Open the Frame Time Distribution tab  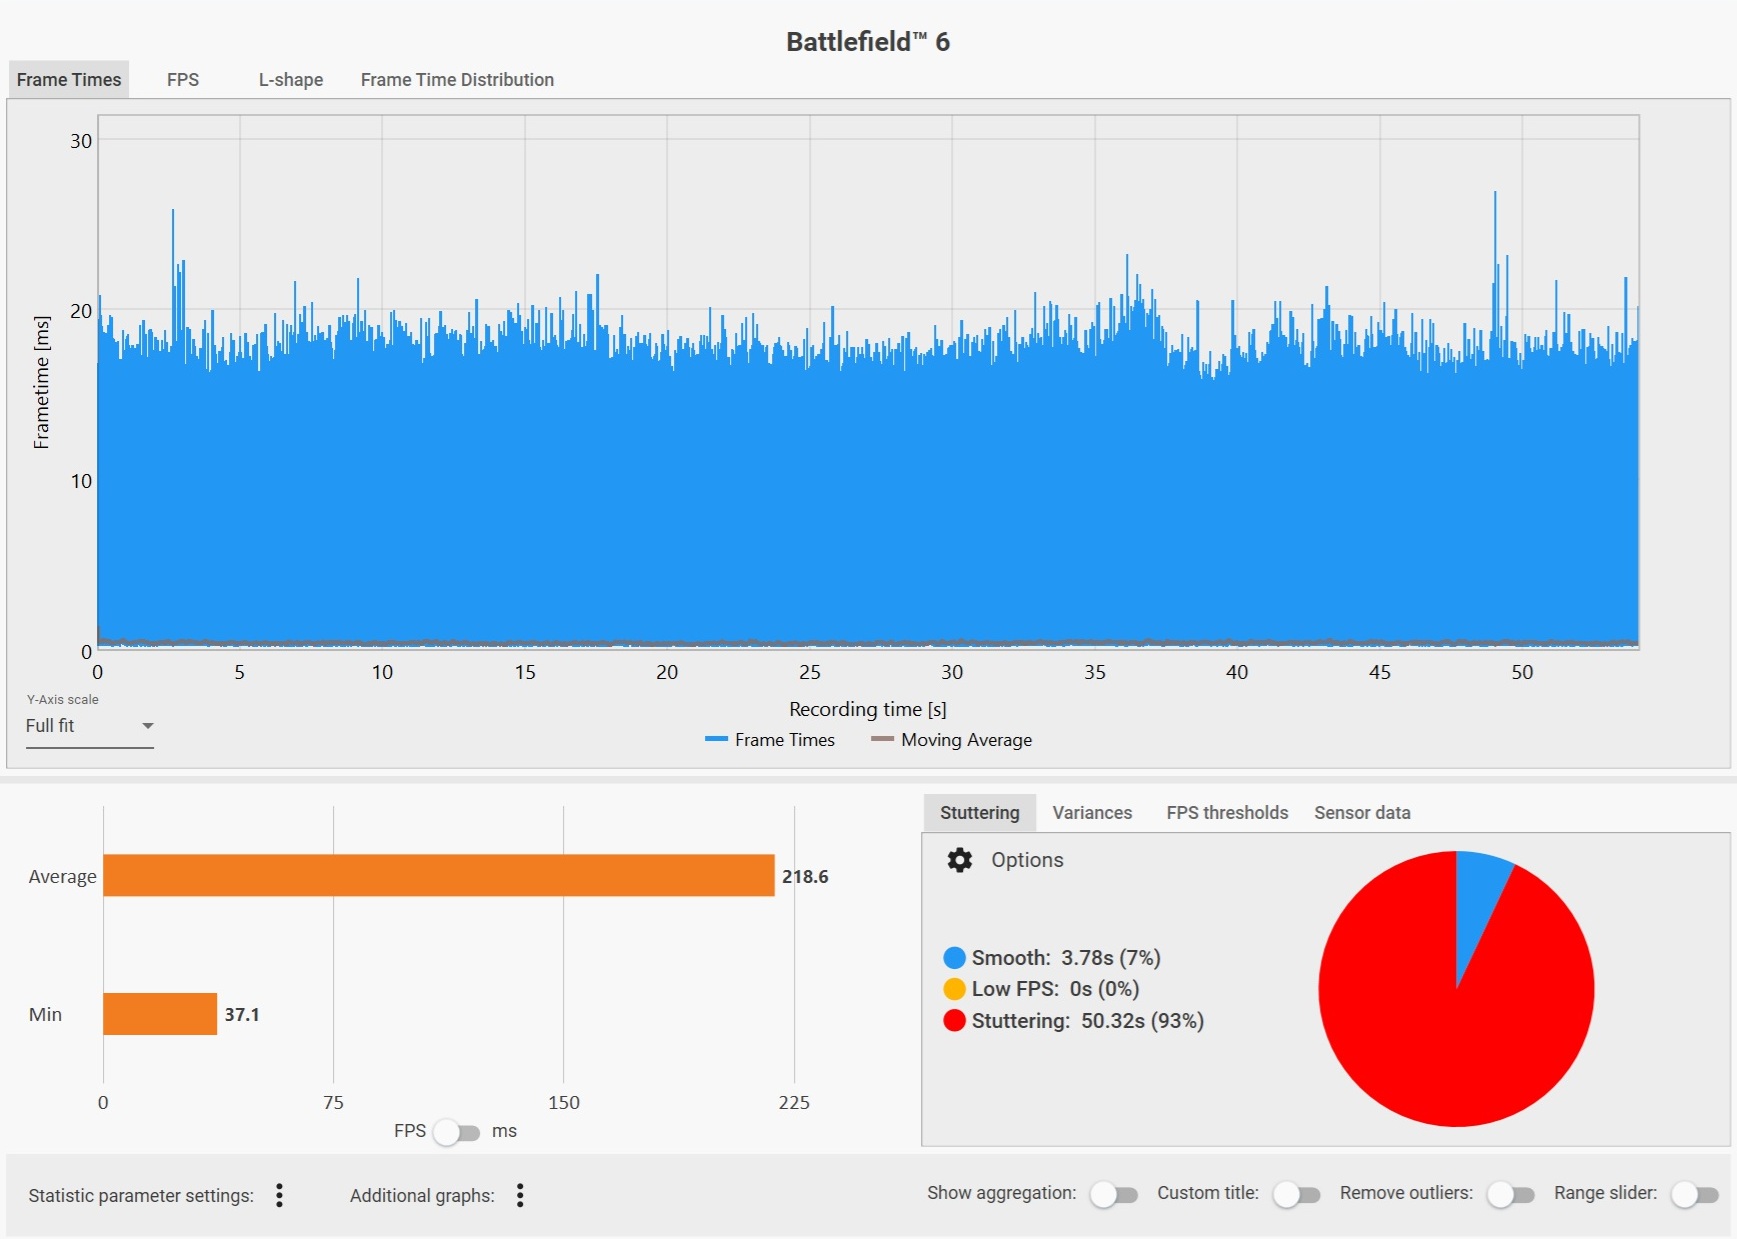click(457, 80)
